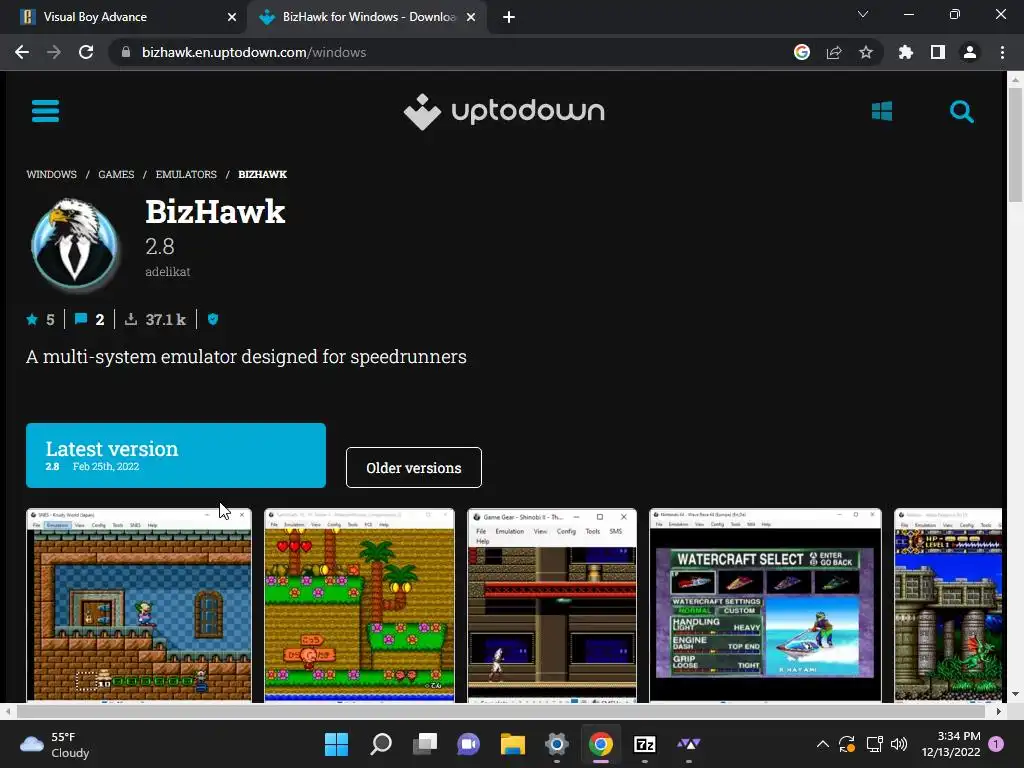Click the Google icon in address bar
The image size is (1024, 768).
click(x=802, y=52)
